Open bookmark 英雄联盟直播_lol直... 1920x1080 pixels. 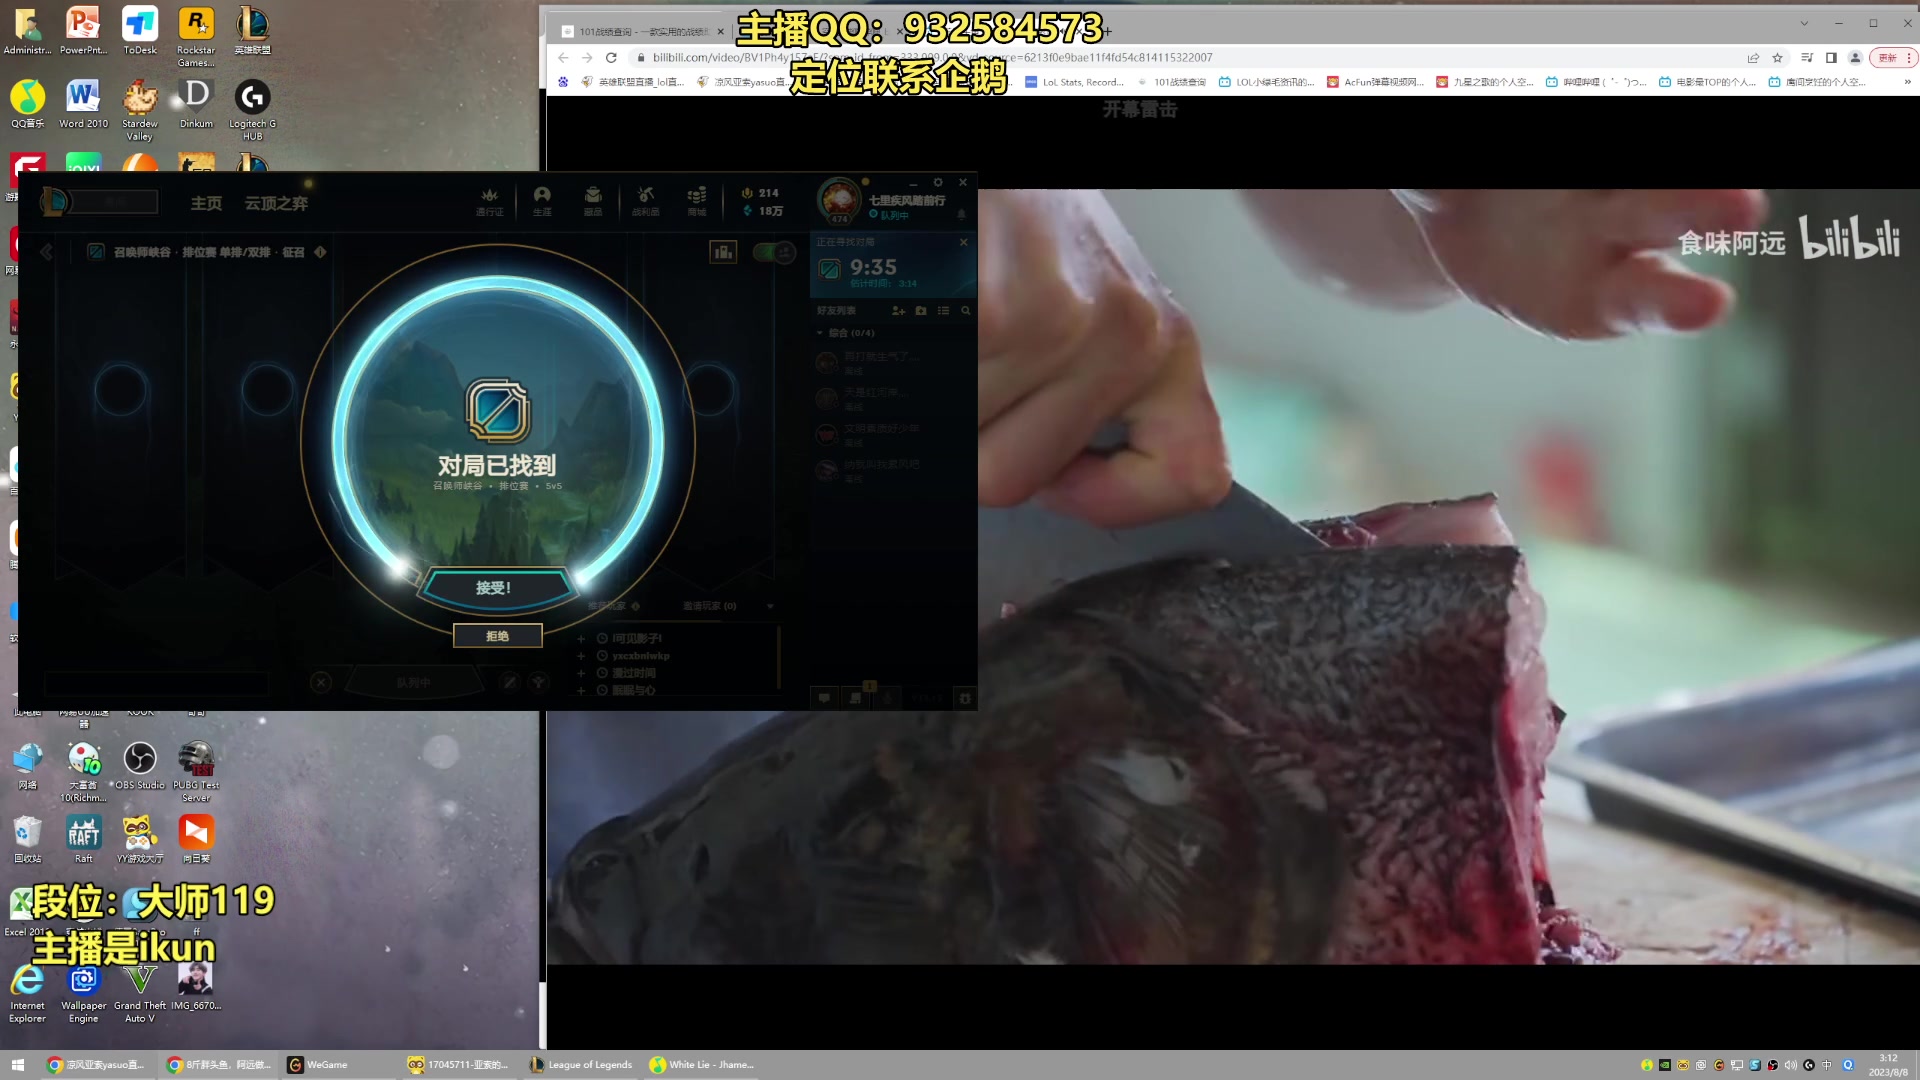click(x=632, y=82)
